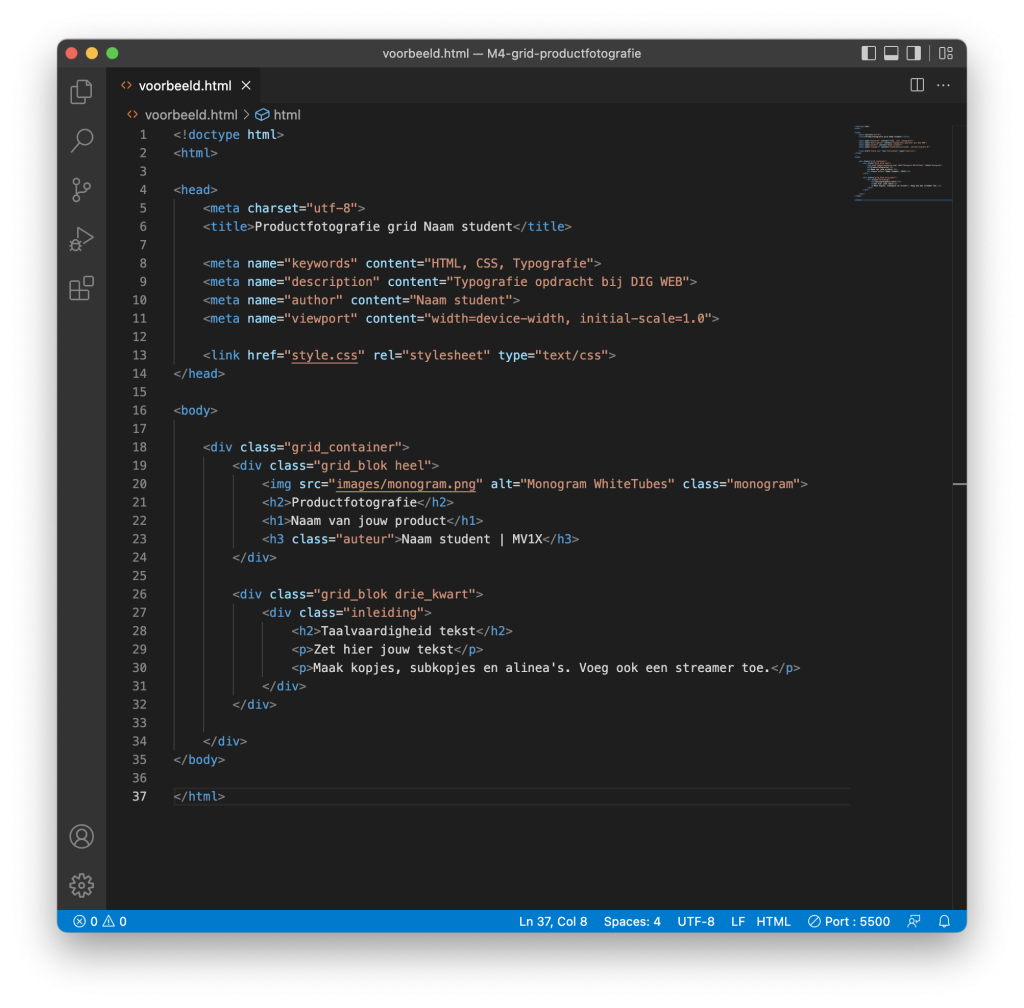Click the errors and warnings status indicator
Image resolution: width=1024 pixels, height=1008 pixels.
(100, 921)
